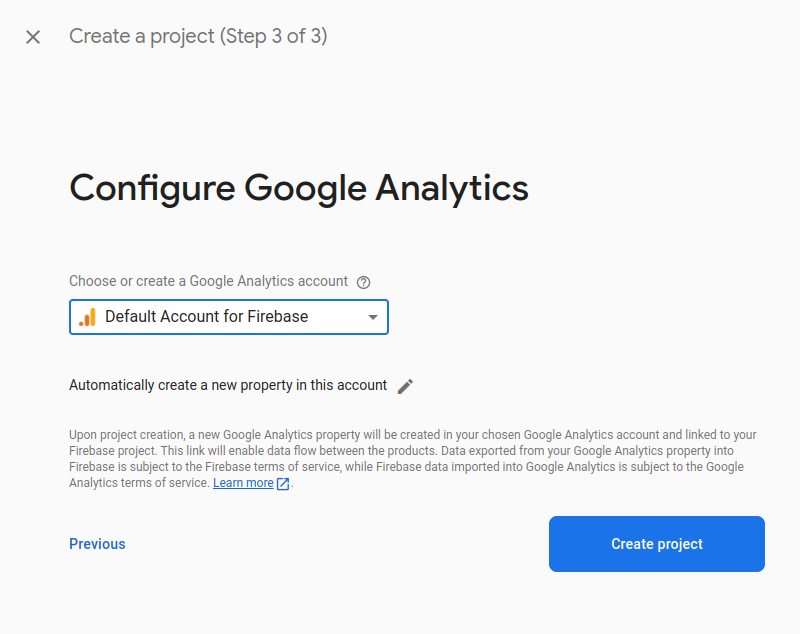800x634 pixels.
Task: Click the words Create a project in header
Action: click(142, 36)
